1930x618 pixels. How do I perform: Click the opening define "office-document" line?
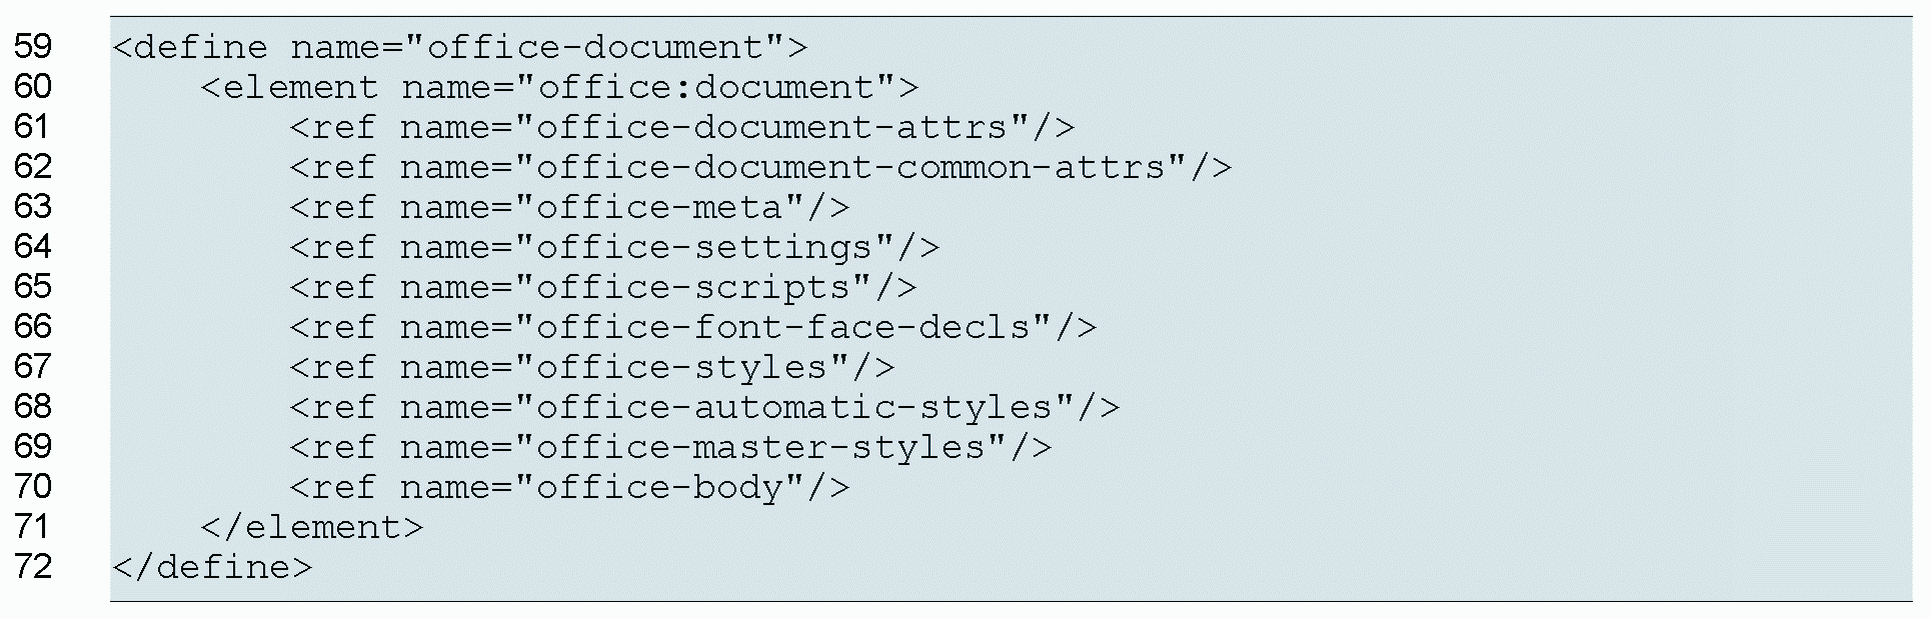click(459, 47)
